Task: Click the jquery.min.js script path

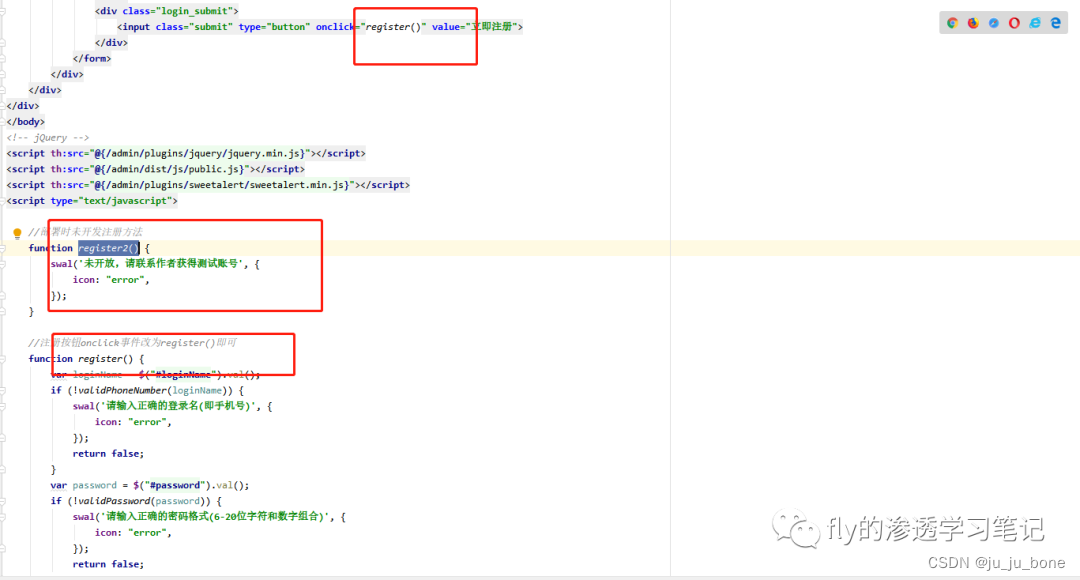Action: [199, 154]
